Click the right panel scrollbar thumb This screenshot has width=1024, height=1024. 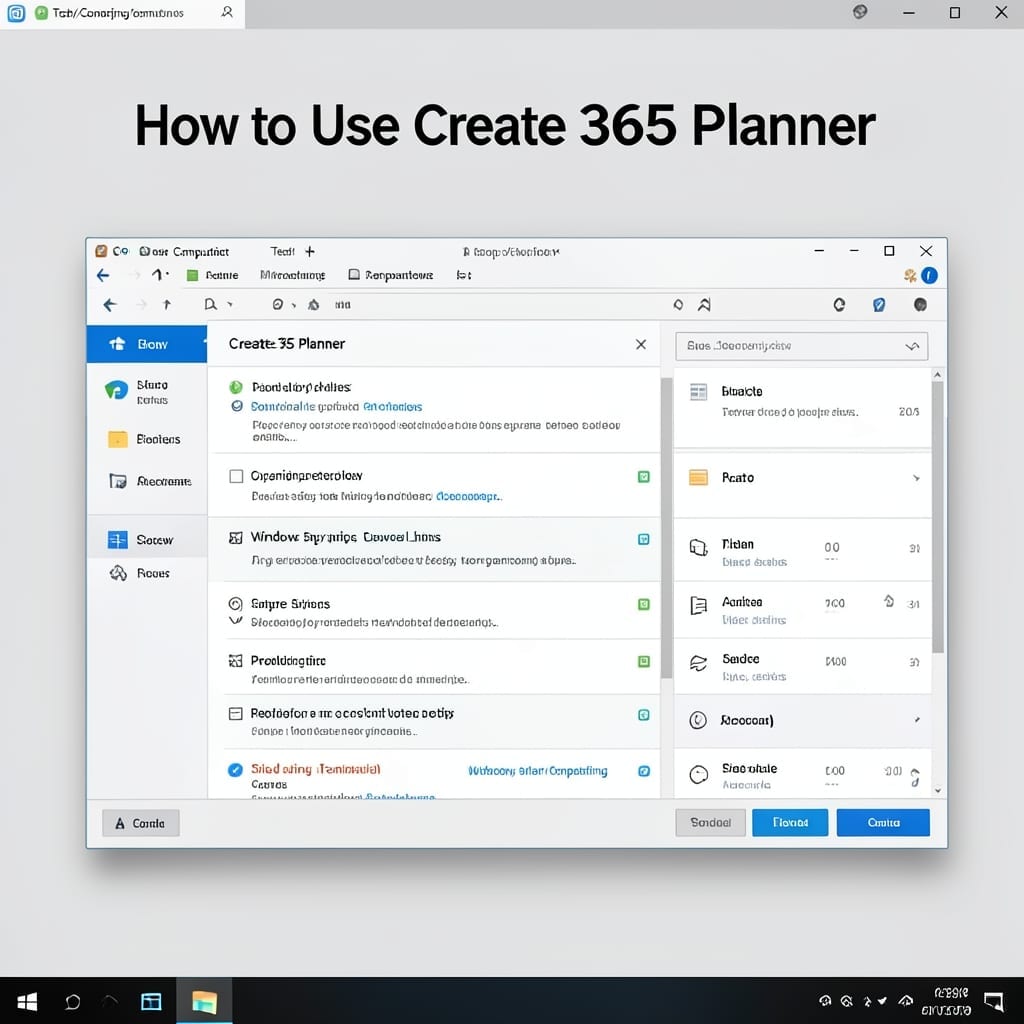938,517
